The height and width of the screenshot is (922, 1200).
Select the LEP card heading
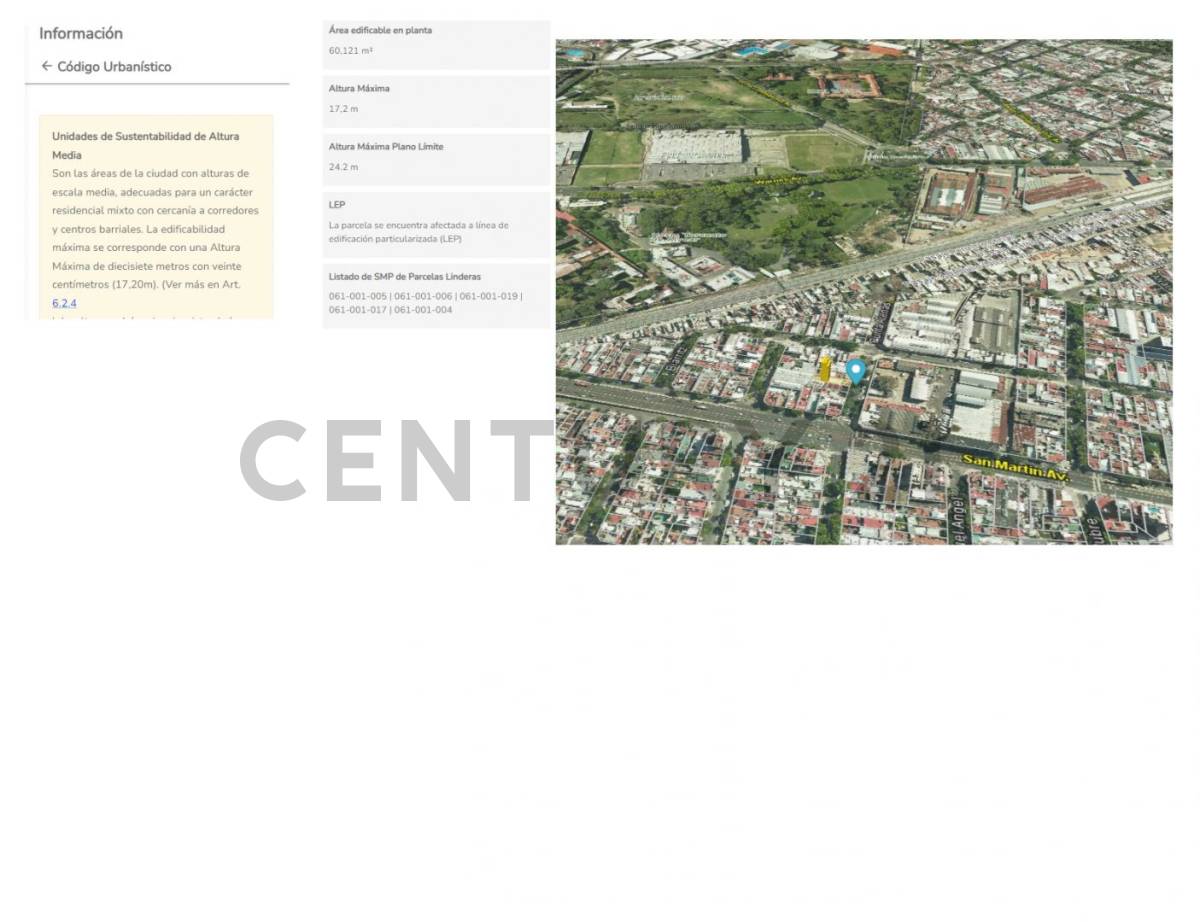click(x=337, y=204)
